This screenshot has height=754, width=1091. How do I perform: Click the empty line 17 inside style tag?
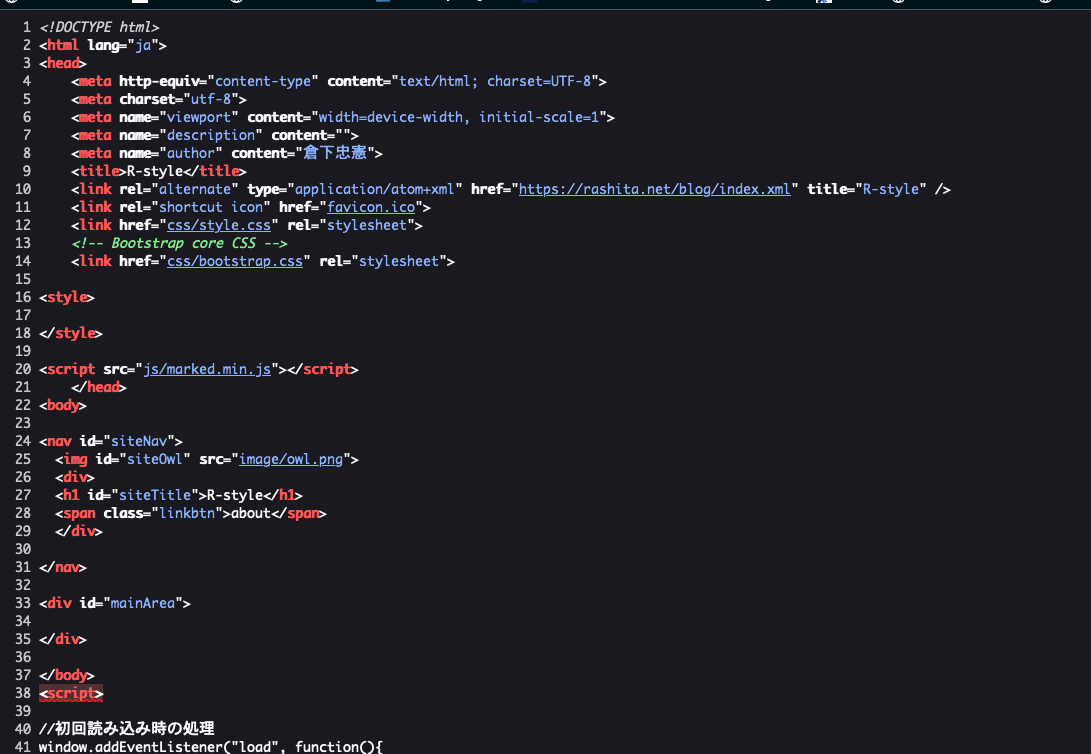pyautogui.click(x=200, y=315)
